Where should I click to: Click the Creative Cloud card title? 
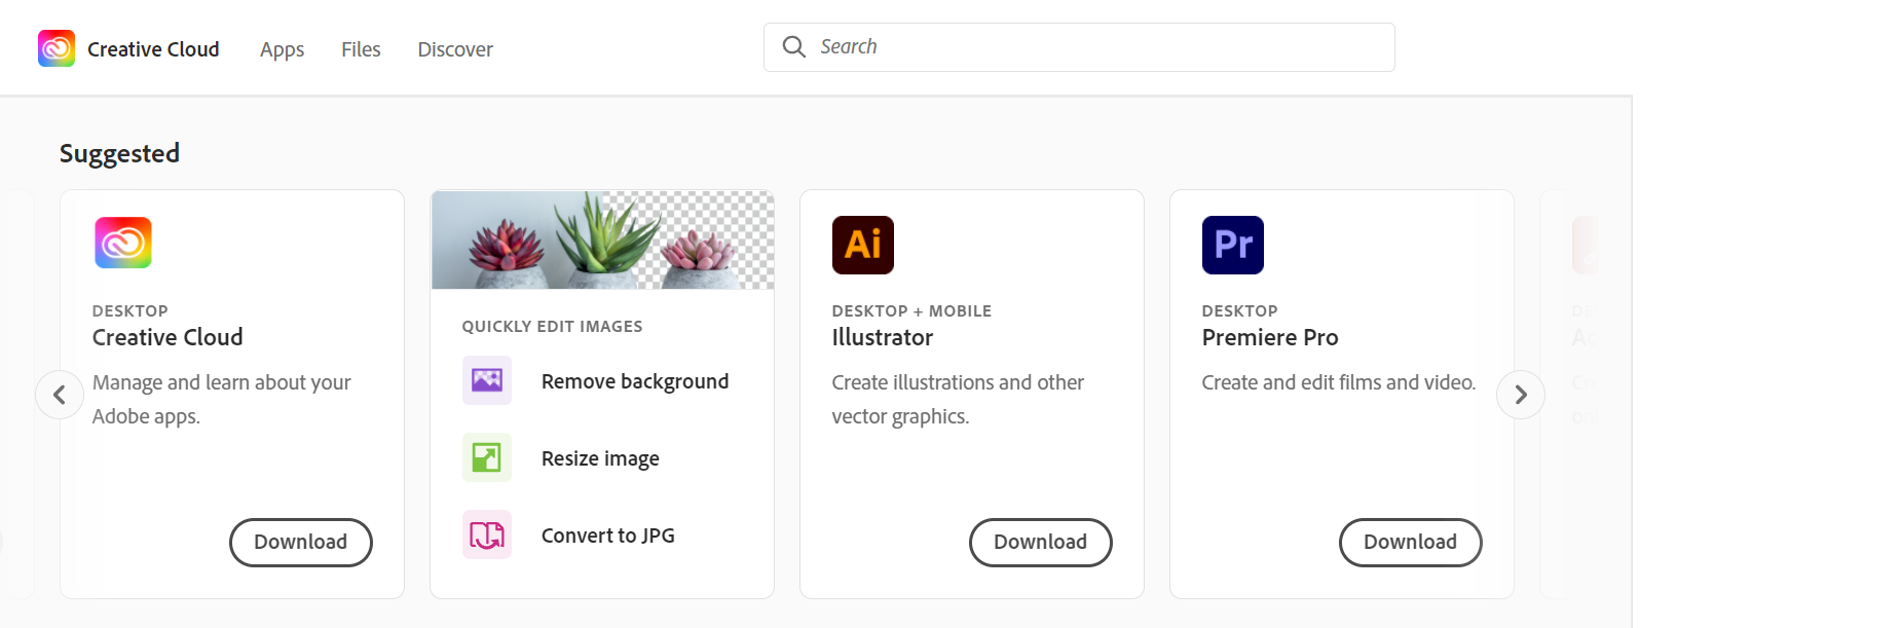[x=168, y=337]
